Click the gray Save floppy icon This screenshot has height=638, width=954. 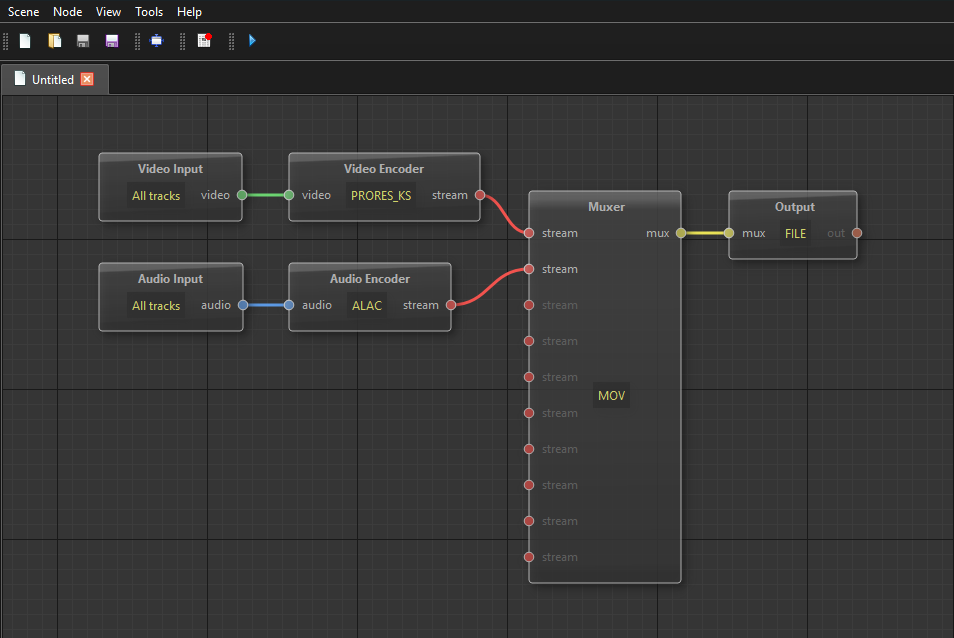pos(83,41)
